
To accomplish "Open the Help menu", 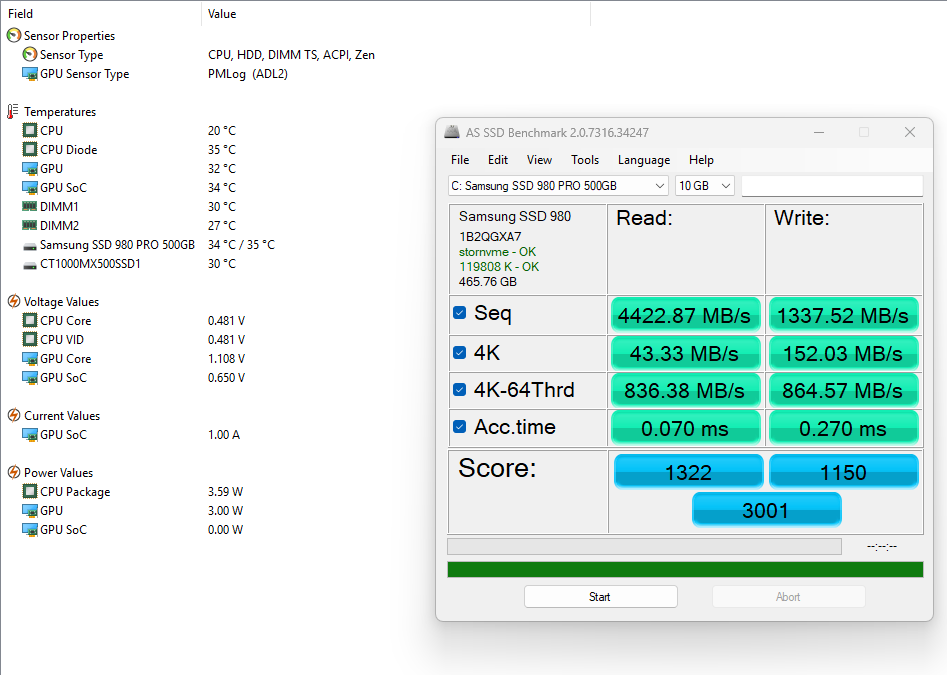I will coord(701,160).
